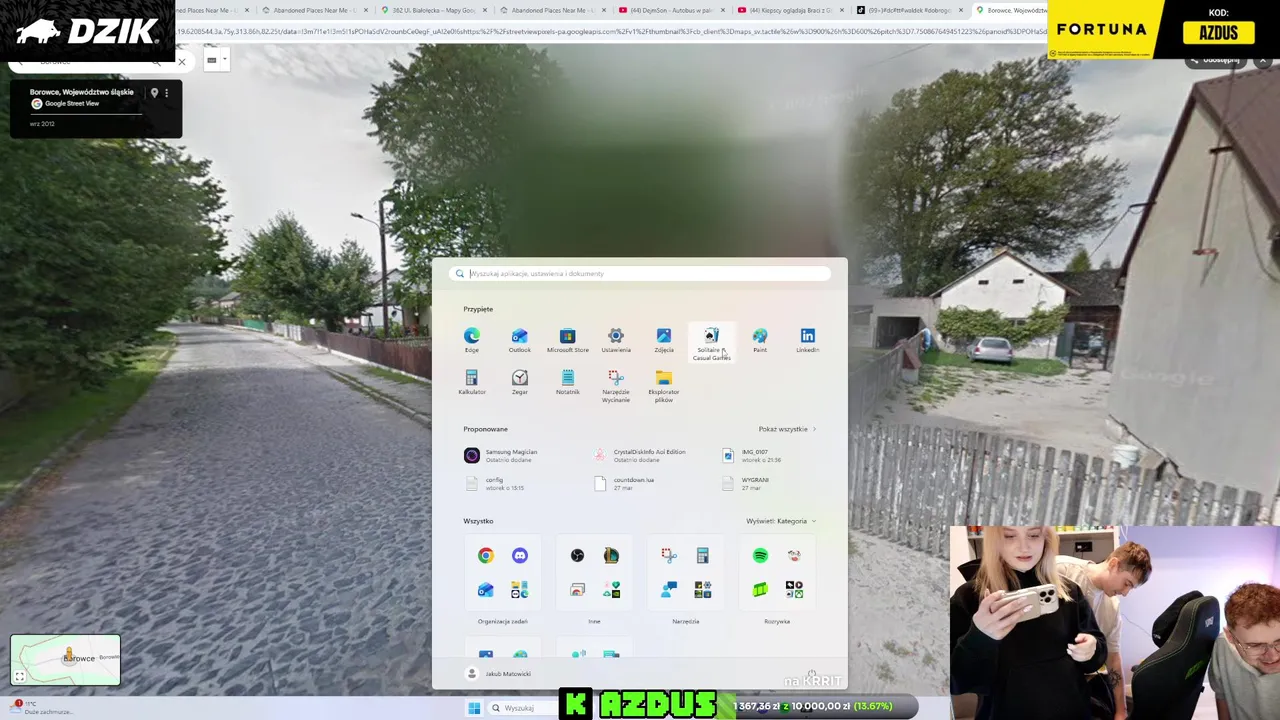Viewport: 1280px width, 720px height.
Task: Click the Windows Start button on taskbar
Action: click(x=474, y=708)
